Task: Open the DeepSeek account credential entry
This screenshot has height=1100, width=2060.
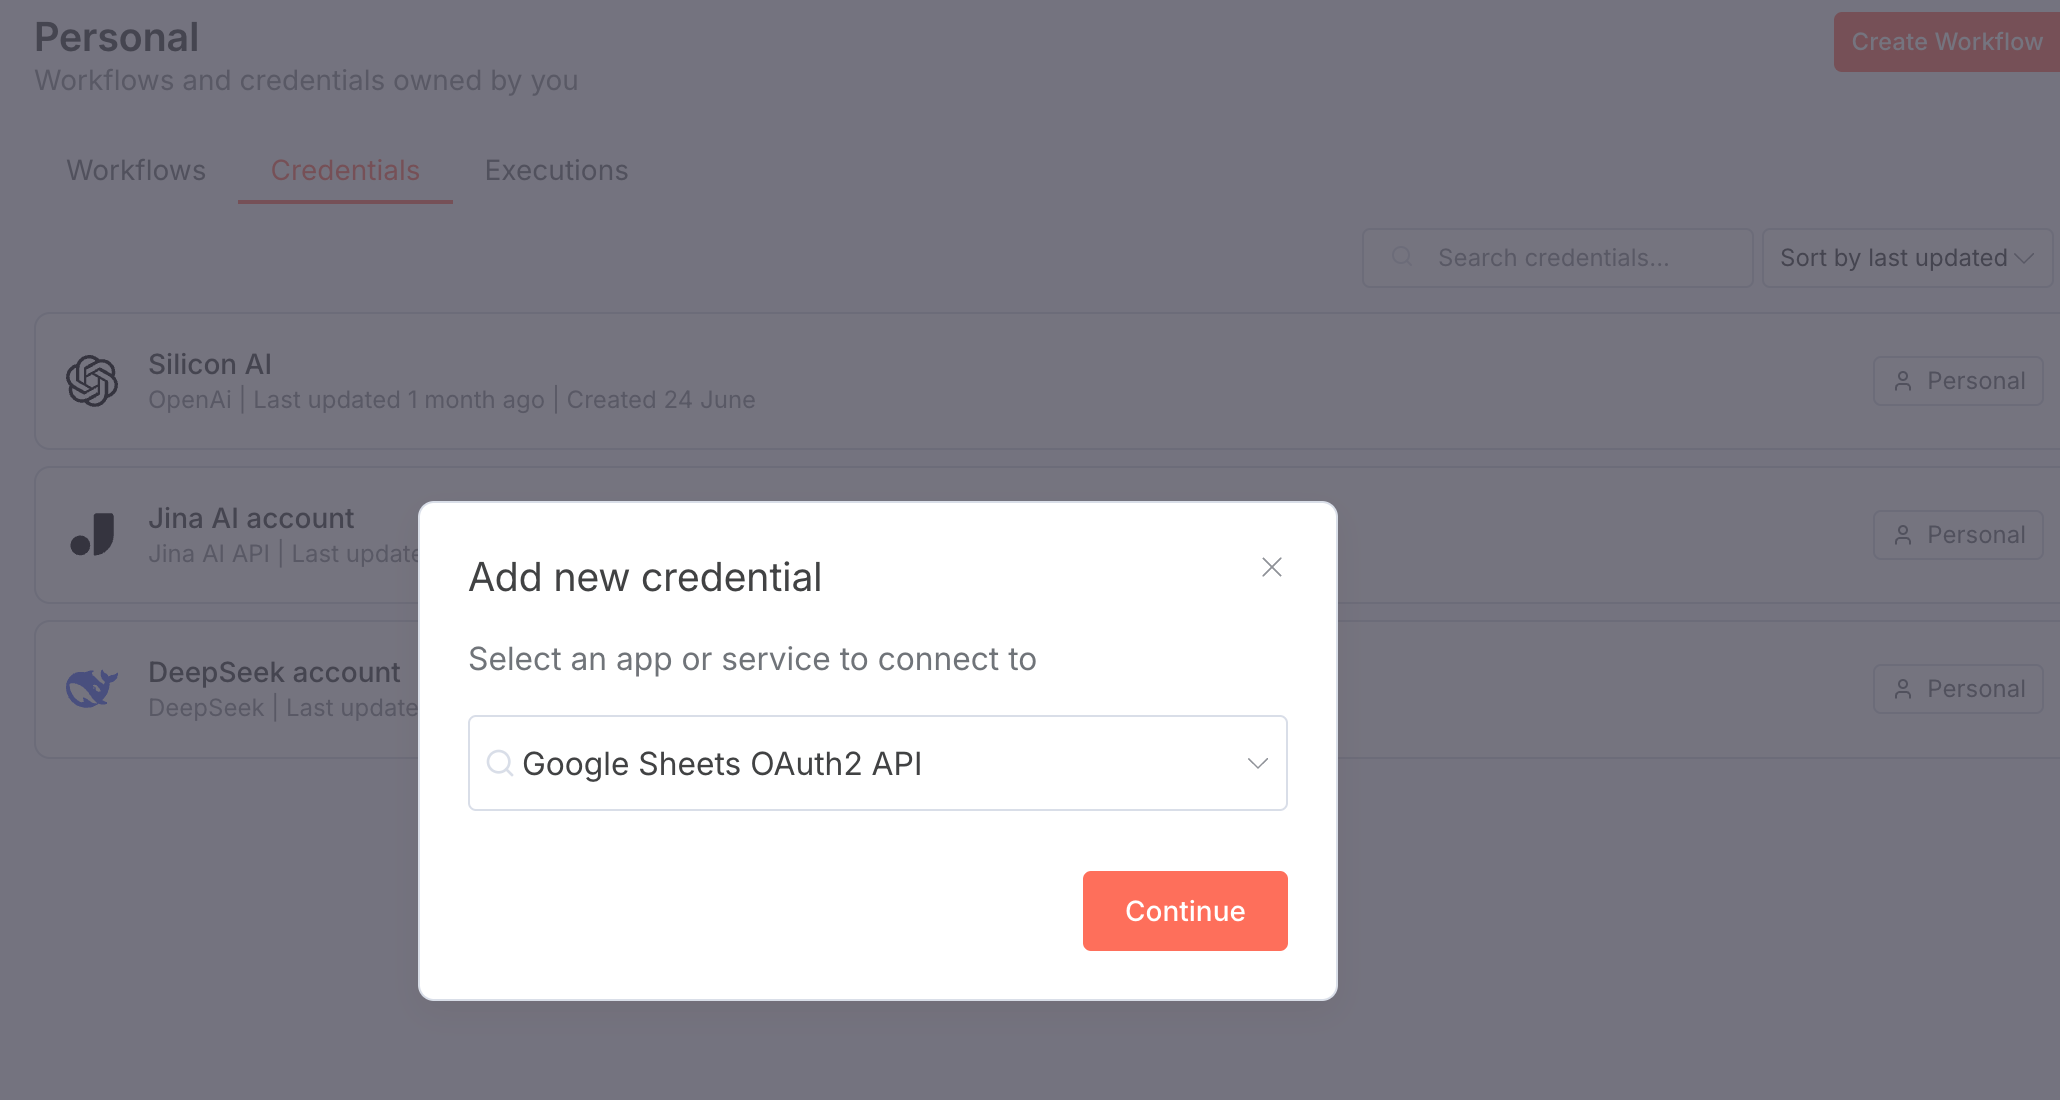Action: pyautogui.click(x=274, y=673)
